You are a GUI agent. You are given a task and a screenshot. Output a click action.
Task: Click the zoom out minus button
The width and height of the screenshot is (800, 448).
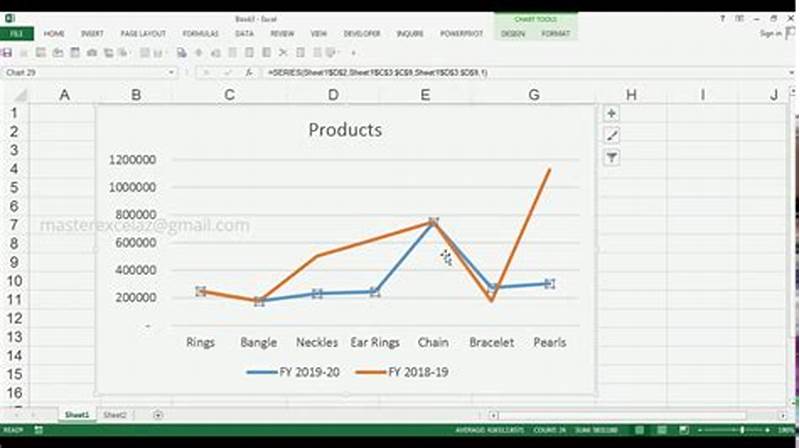click(x=700, y=430)
